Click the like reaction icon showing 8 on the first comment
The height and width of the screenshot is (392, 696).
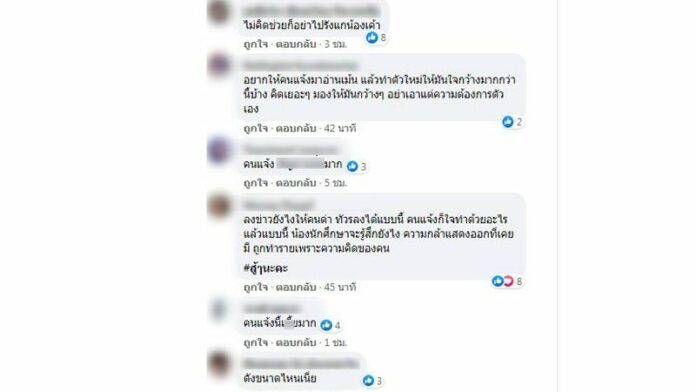[x=372, y=38]
